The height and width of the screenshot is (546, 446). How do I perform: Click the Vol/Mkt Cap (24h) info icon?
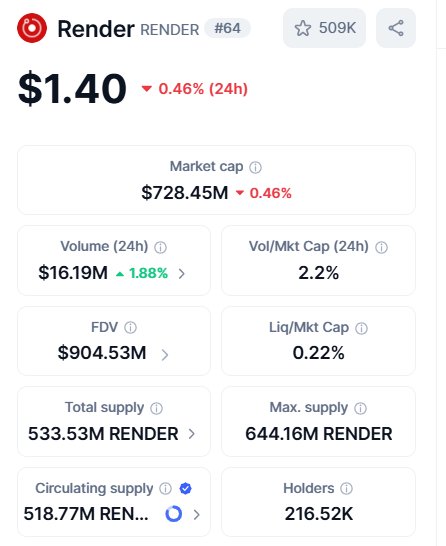coord(381,248)
